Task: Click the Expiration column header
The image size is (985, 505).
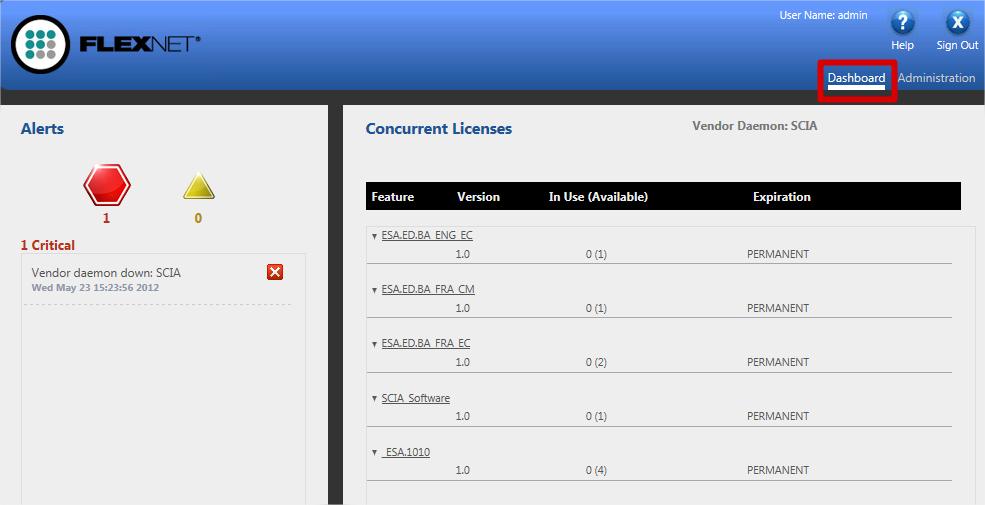Action: (x=781, y=197)
